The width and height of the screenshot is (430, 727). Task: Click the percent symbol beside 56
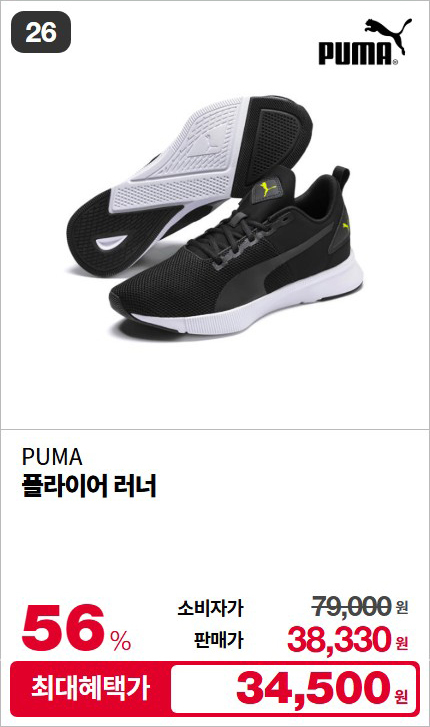tap(121, 640)
